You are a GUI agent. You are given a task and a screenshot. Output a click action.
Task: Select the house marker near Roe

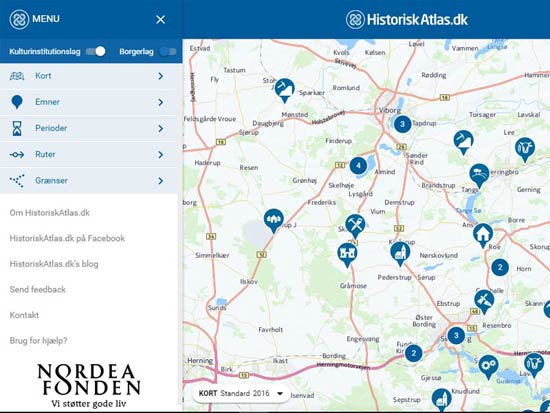pyautogui.click(x=483, y=234)
